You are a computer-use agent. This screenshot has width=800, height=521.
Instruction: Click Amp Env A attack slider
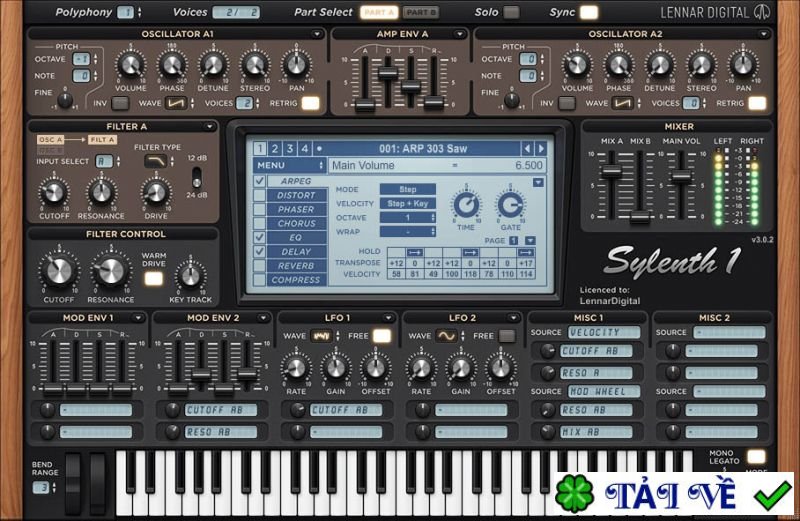click(x=365, y=105)
